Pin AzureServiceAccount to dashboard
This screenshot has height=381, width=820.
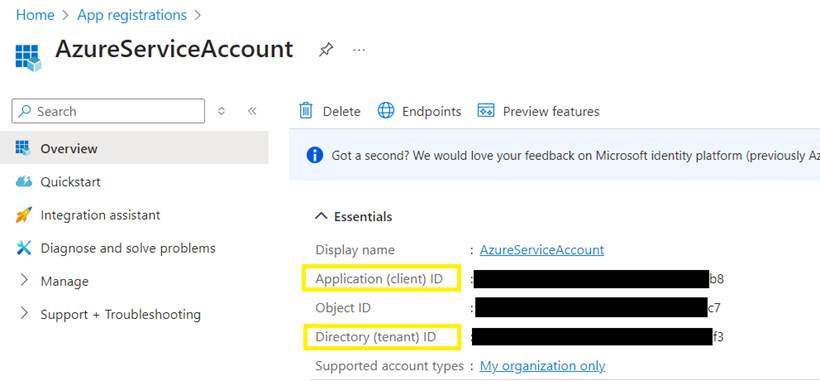tap(326, 50)
